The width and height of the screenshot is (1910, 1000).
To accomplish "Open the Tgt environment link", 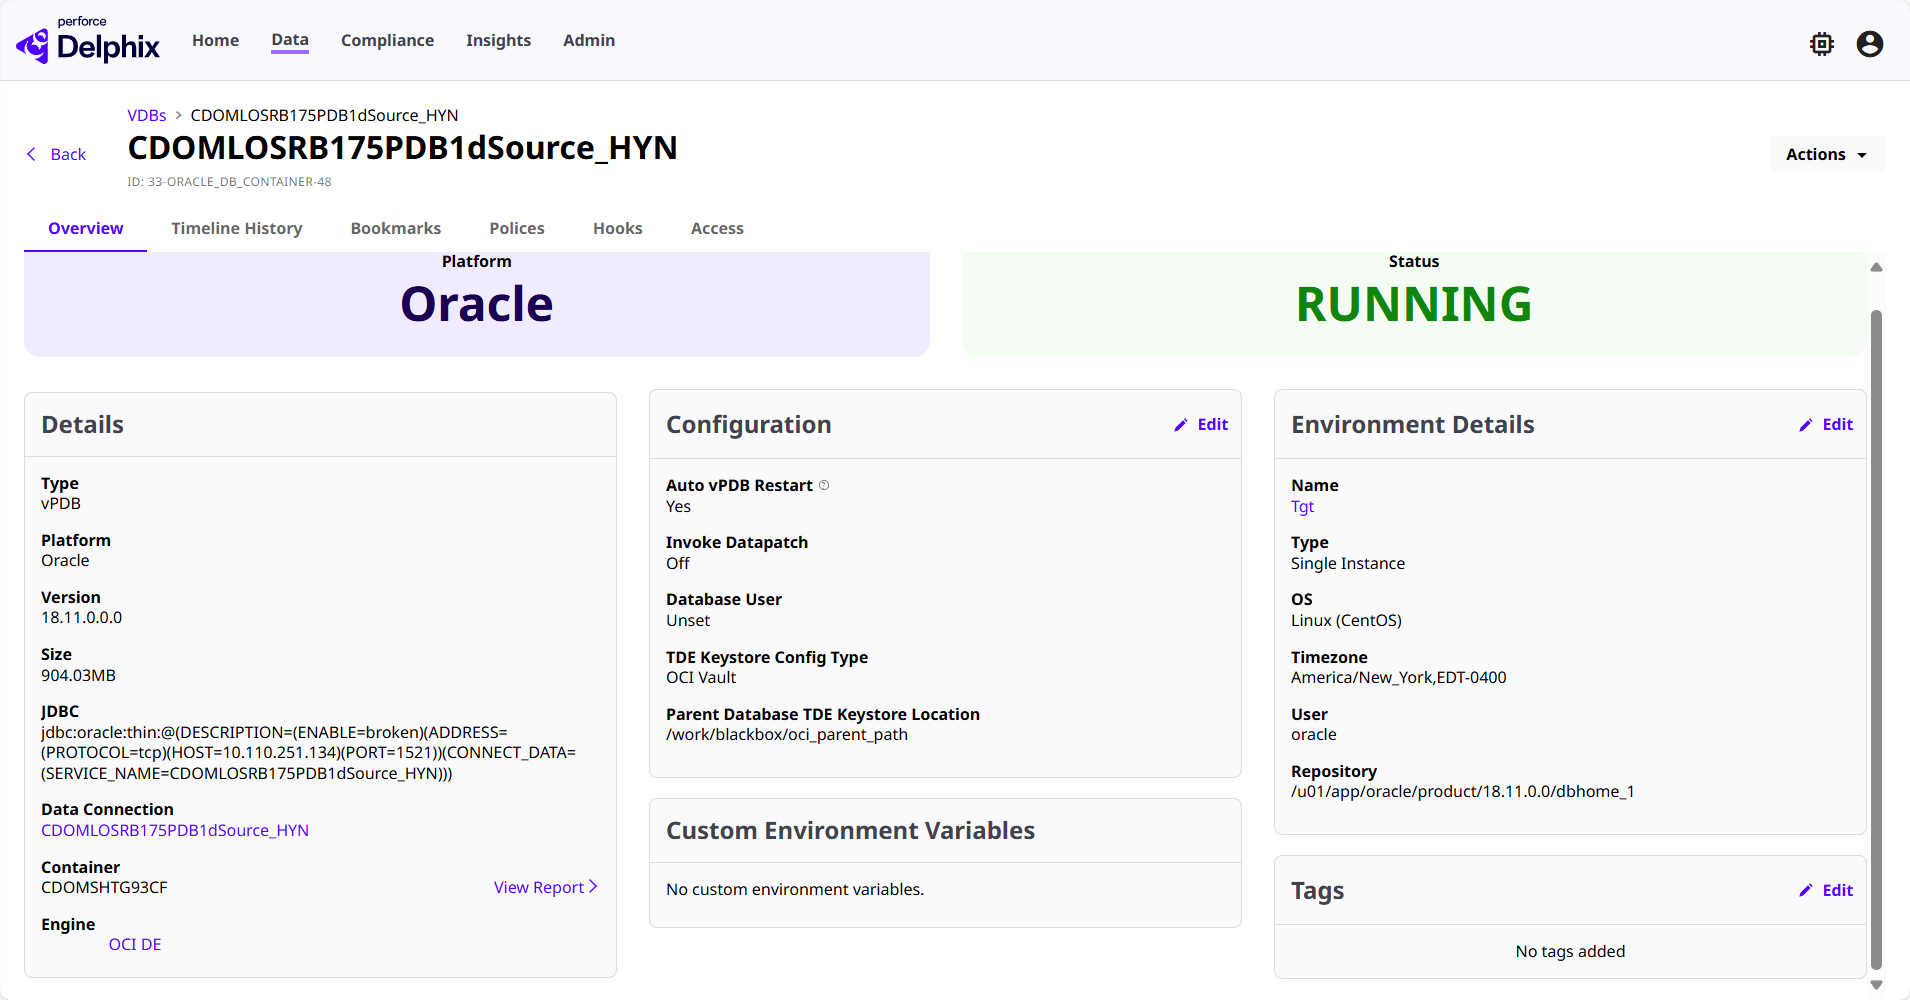I will (x=1302, y=506).
